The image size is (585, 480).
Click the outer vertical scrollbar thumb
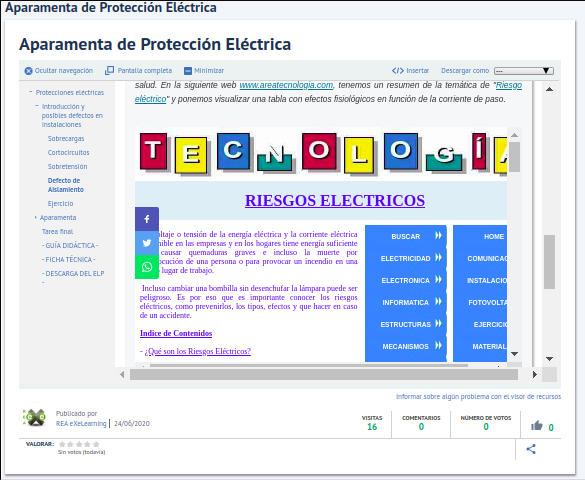click(550, 262)
